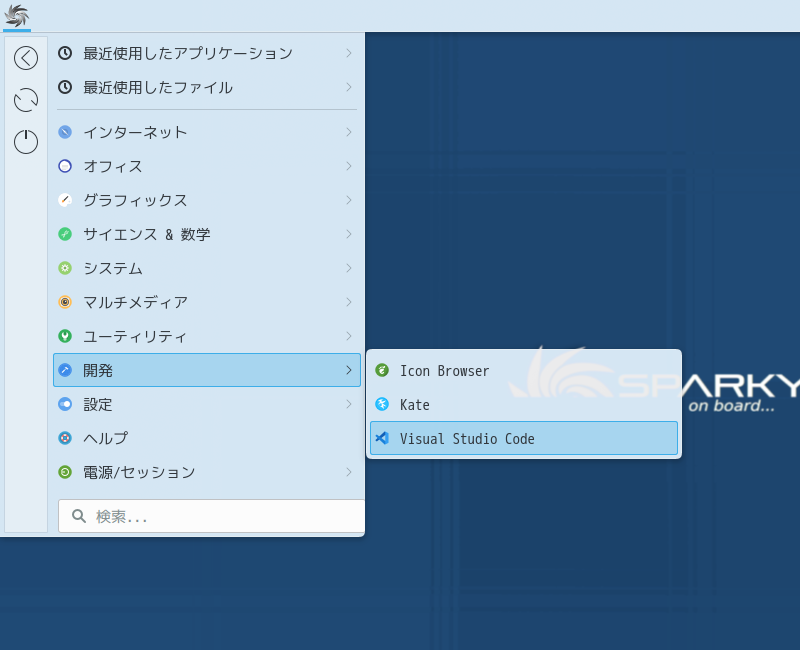
Task: Click the マルチメディア orange icon
Action: click(65, 302)
